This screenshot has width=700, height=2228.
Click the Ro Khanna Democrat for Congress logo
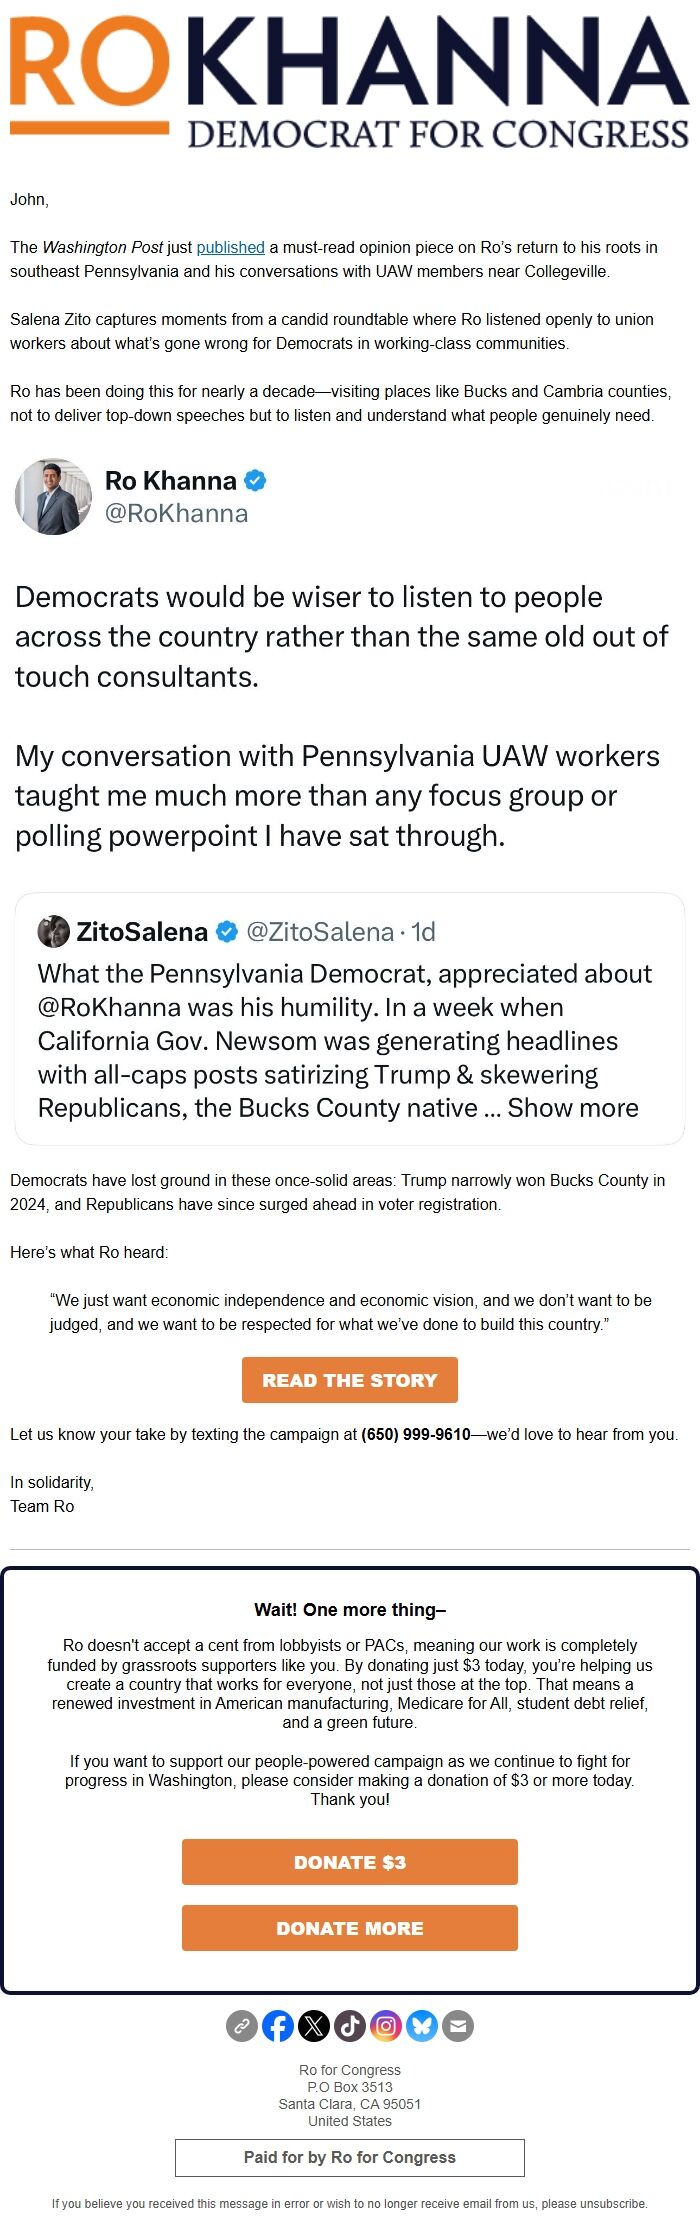[x=350, y=82]
